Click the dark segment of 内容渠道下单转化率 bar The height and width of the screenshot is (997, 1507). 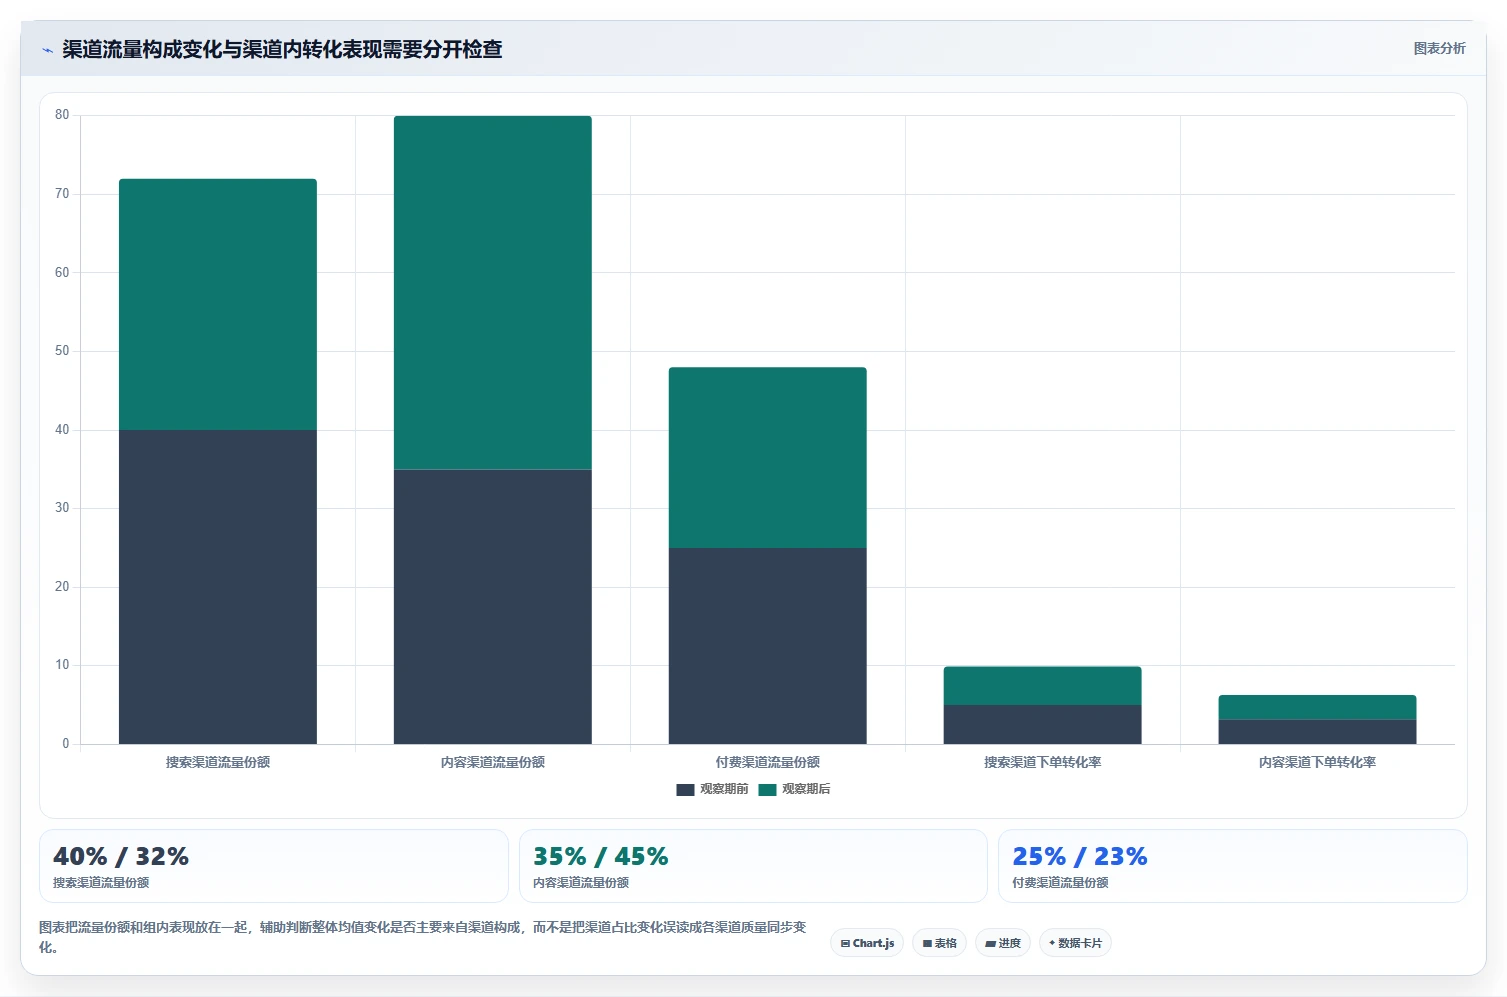point(1318,732)
